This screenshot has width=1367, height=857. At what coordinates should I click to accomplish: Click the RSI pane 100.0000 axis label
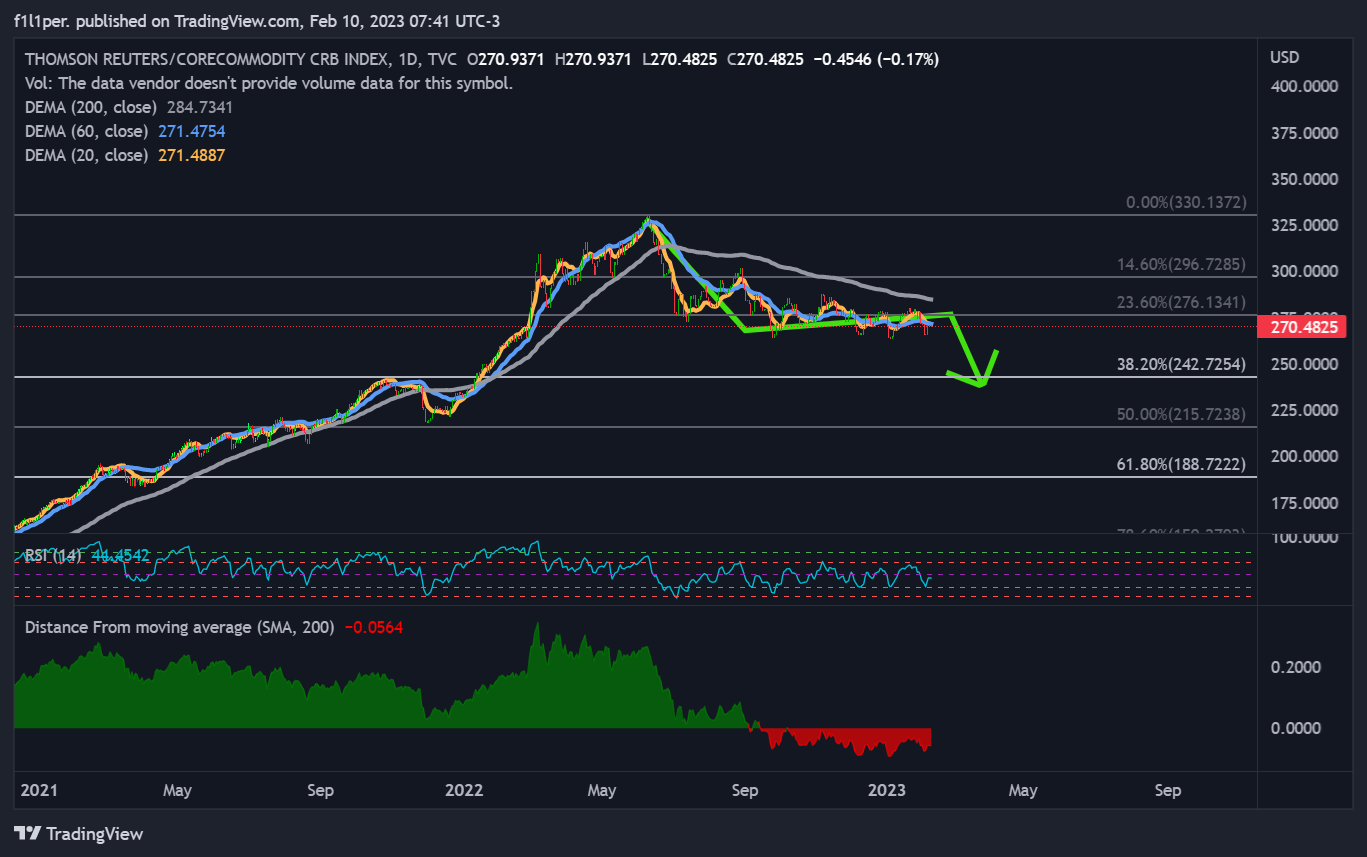1304,538
